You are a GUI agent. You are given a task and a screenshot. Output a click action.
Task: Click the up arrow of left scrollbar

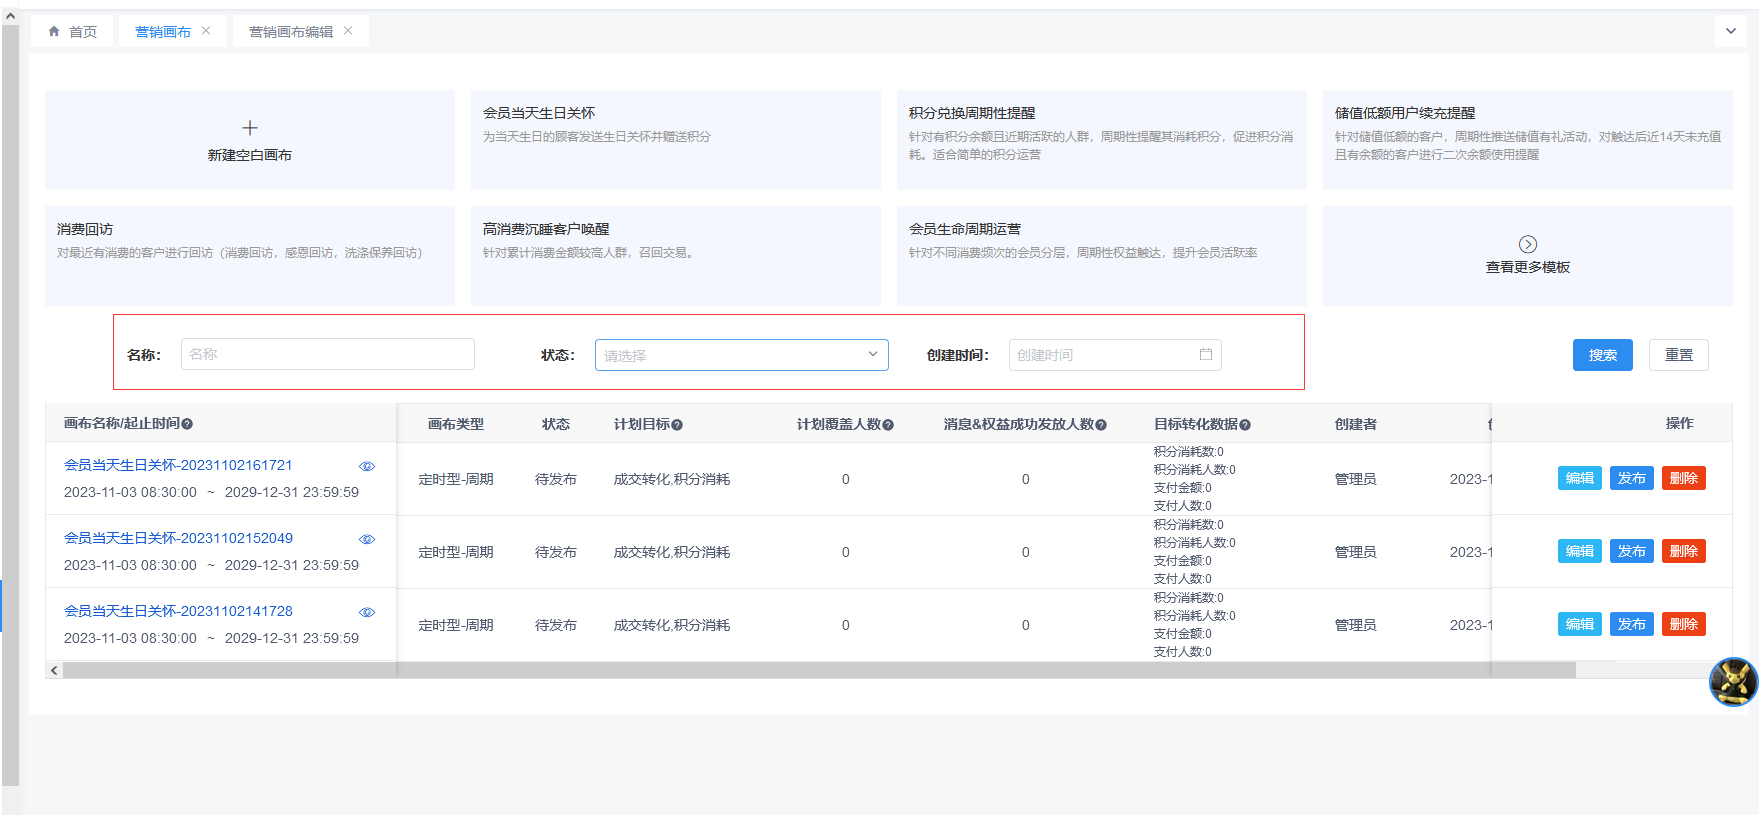10,17
